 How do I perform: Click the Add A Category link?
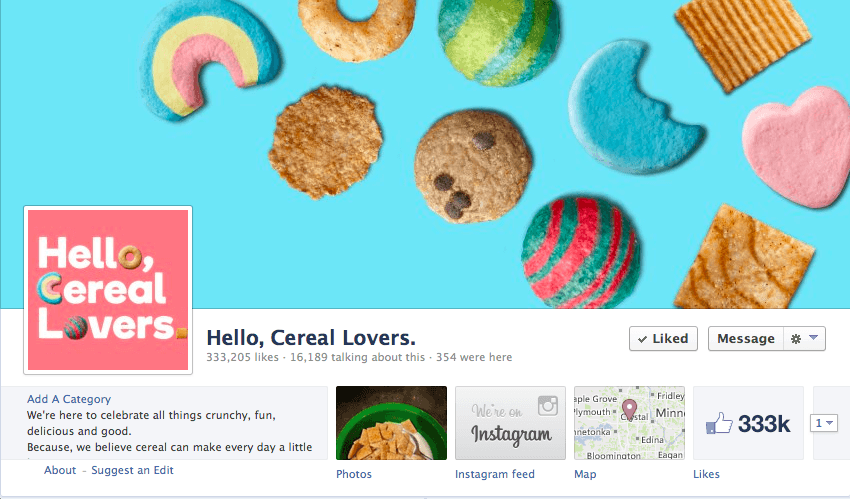[69, 399]
